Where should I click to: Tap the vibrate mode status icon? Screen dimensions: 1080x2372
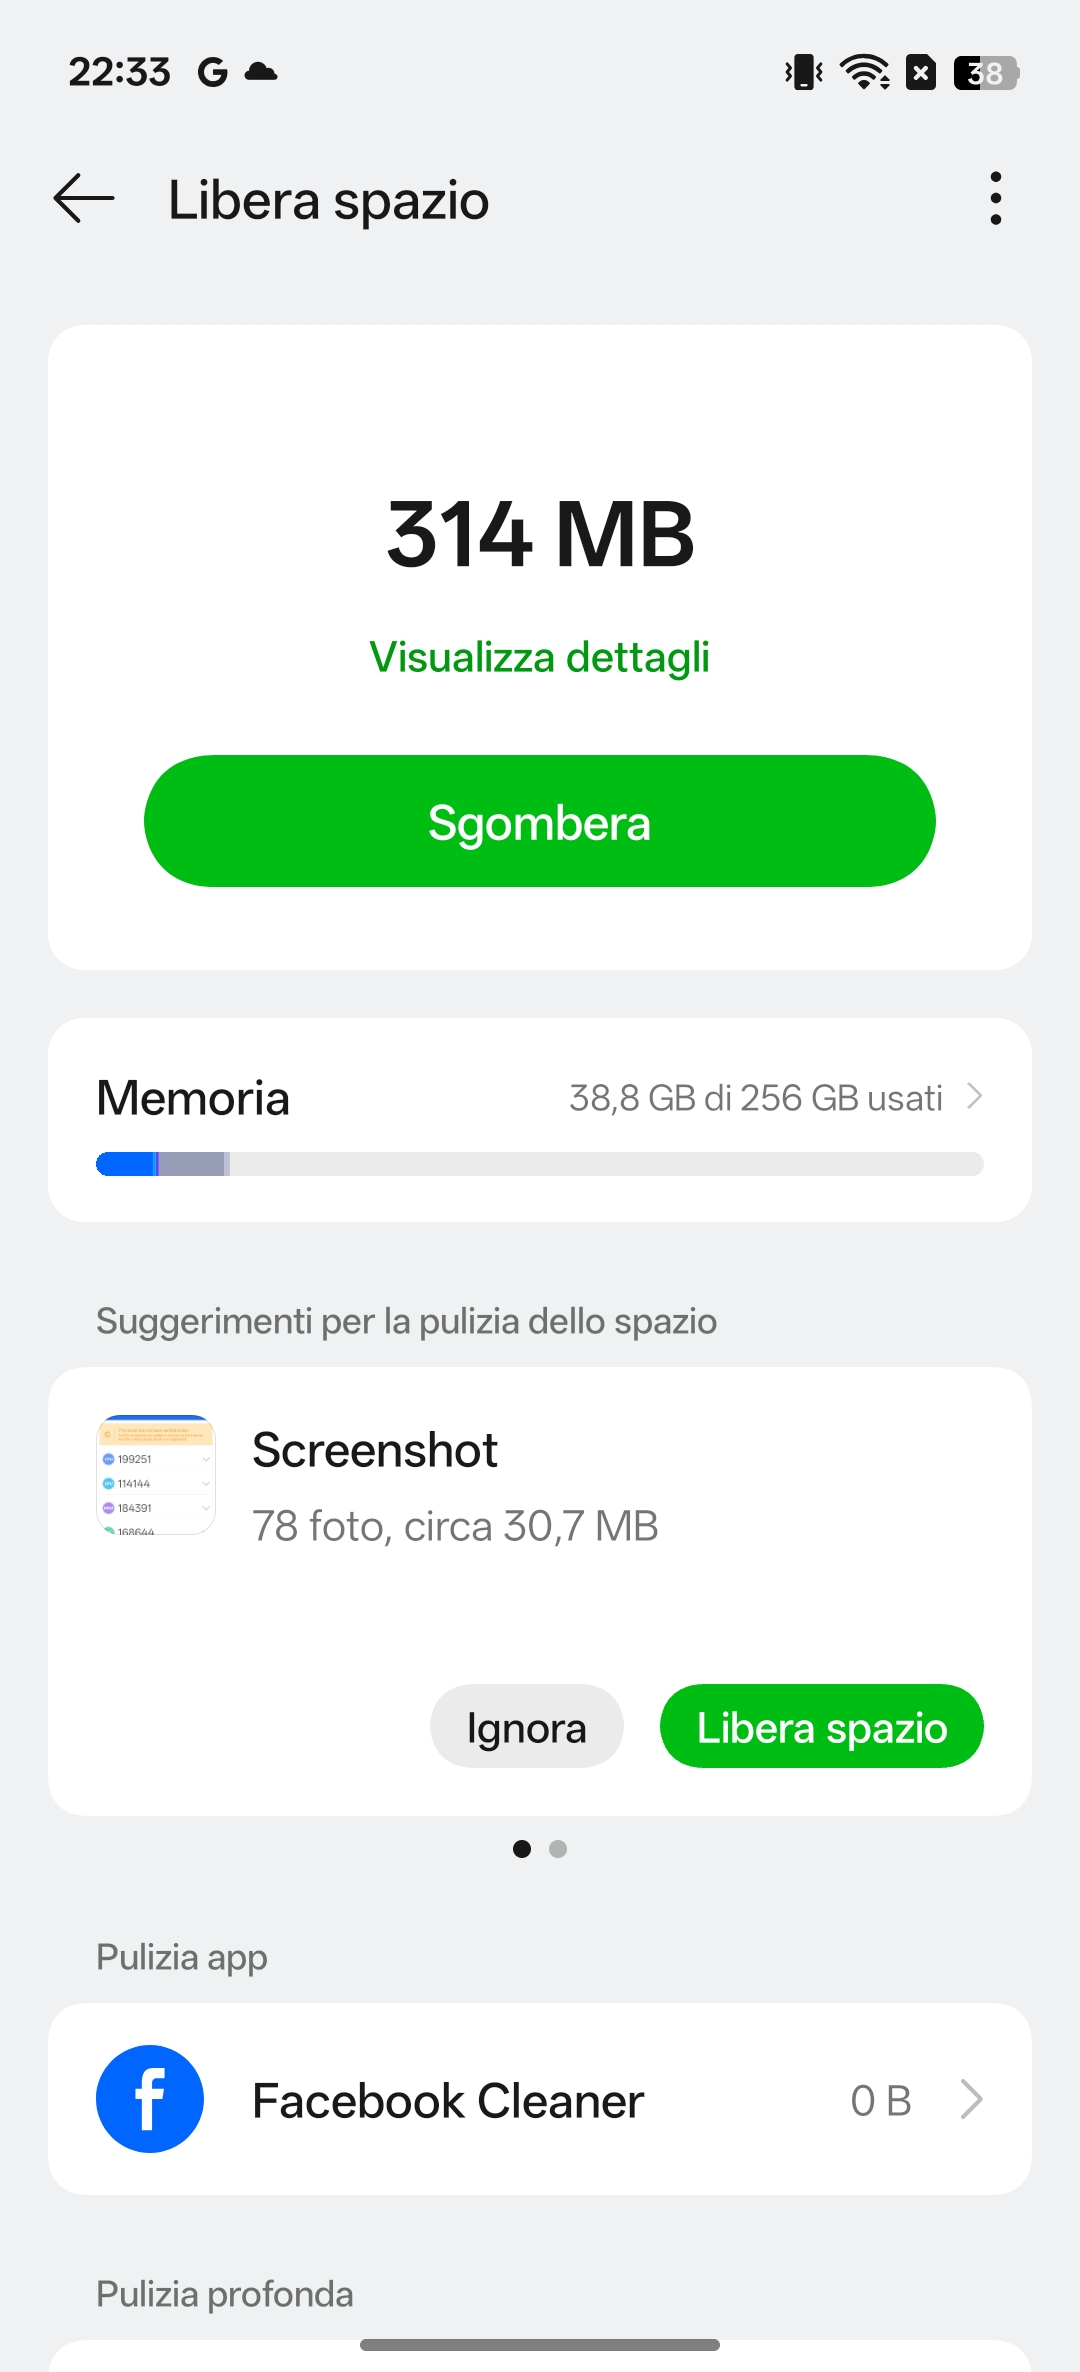[x=804, y=72]
